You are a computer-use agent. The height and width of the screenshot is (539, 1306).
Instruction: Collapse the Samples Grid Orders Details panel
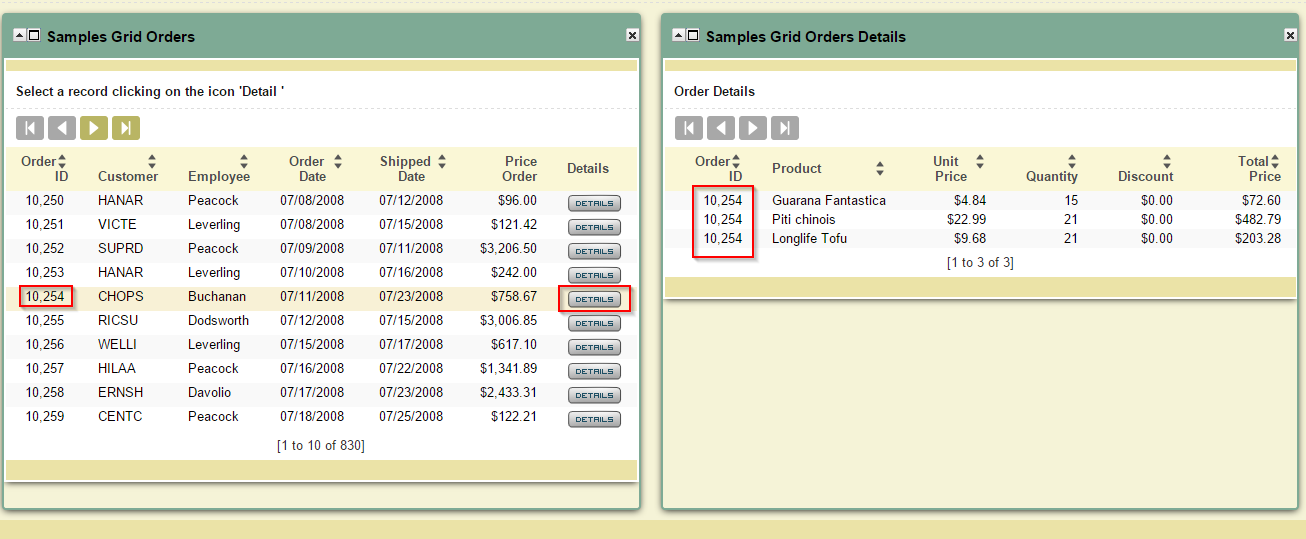point(678,35)
